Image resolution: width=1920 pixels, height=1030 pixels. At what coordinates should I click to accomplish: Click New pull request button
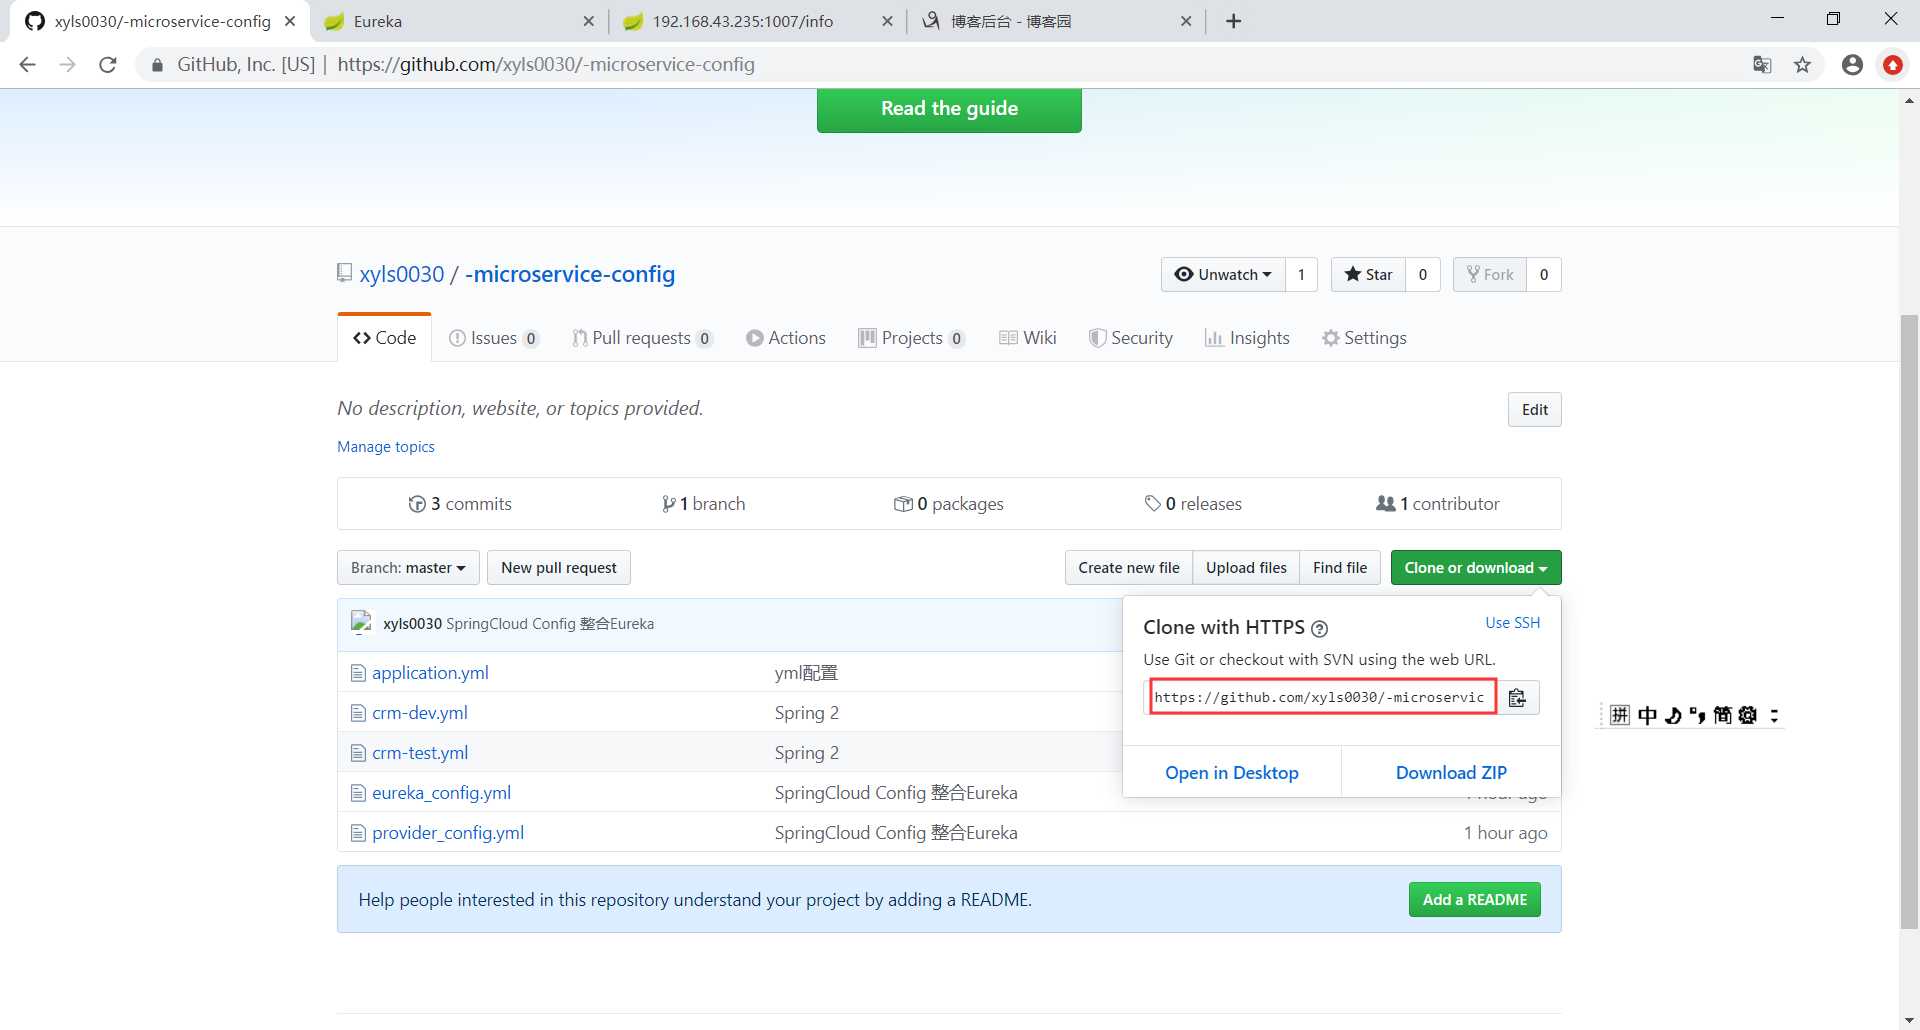pos(559,568)
